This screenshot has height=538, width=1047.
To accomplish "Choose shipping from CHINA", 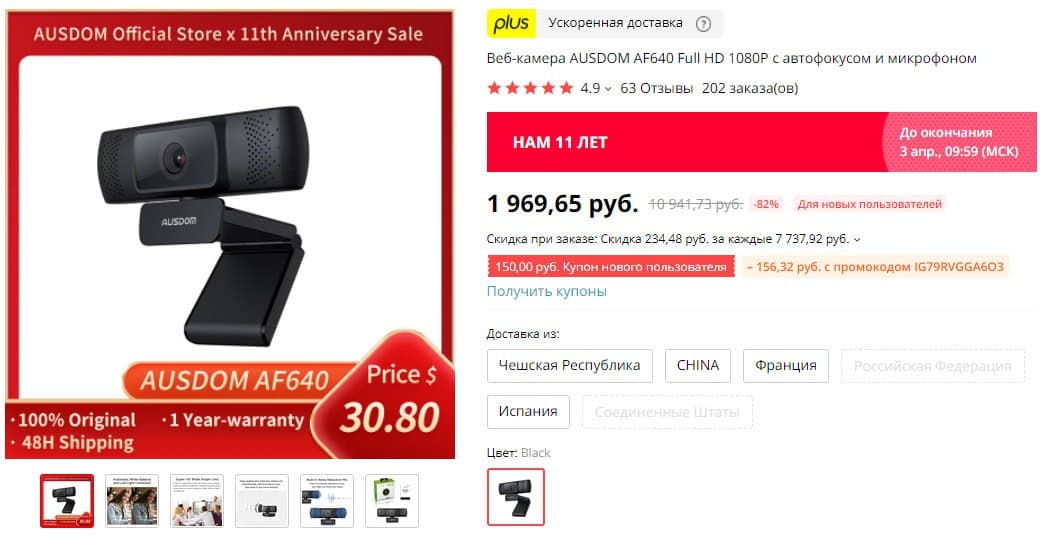I will coord(698,366).
